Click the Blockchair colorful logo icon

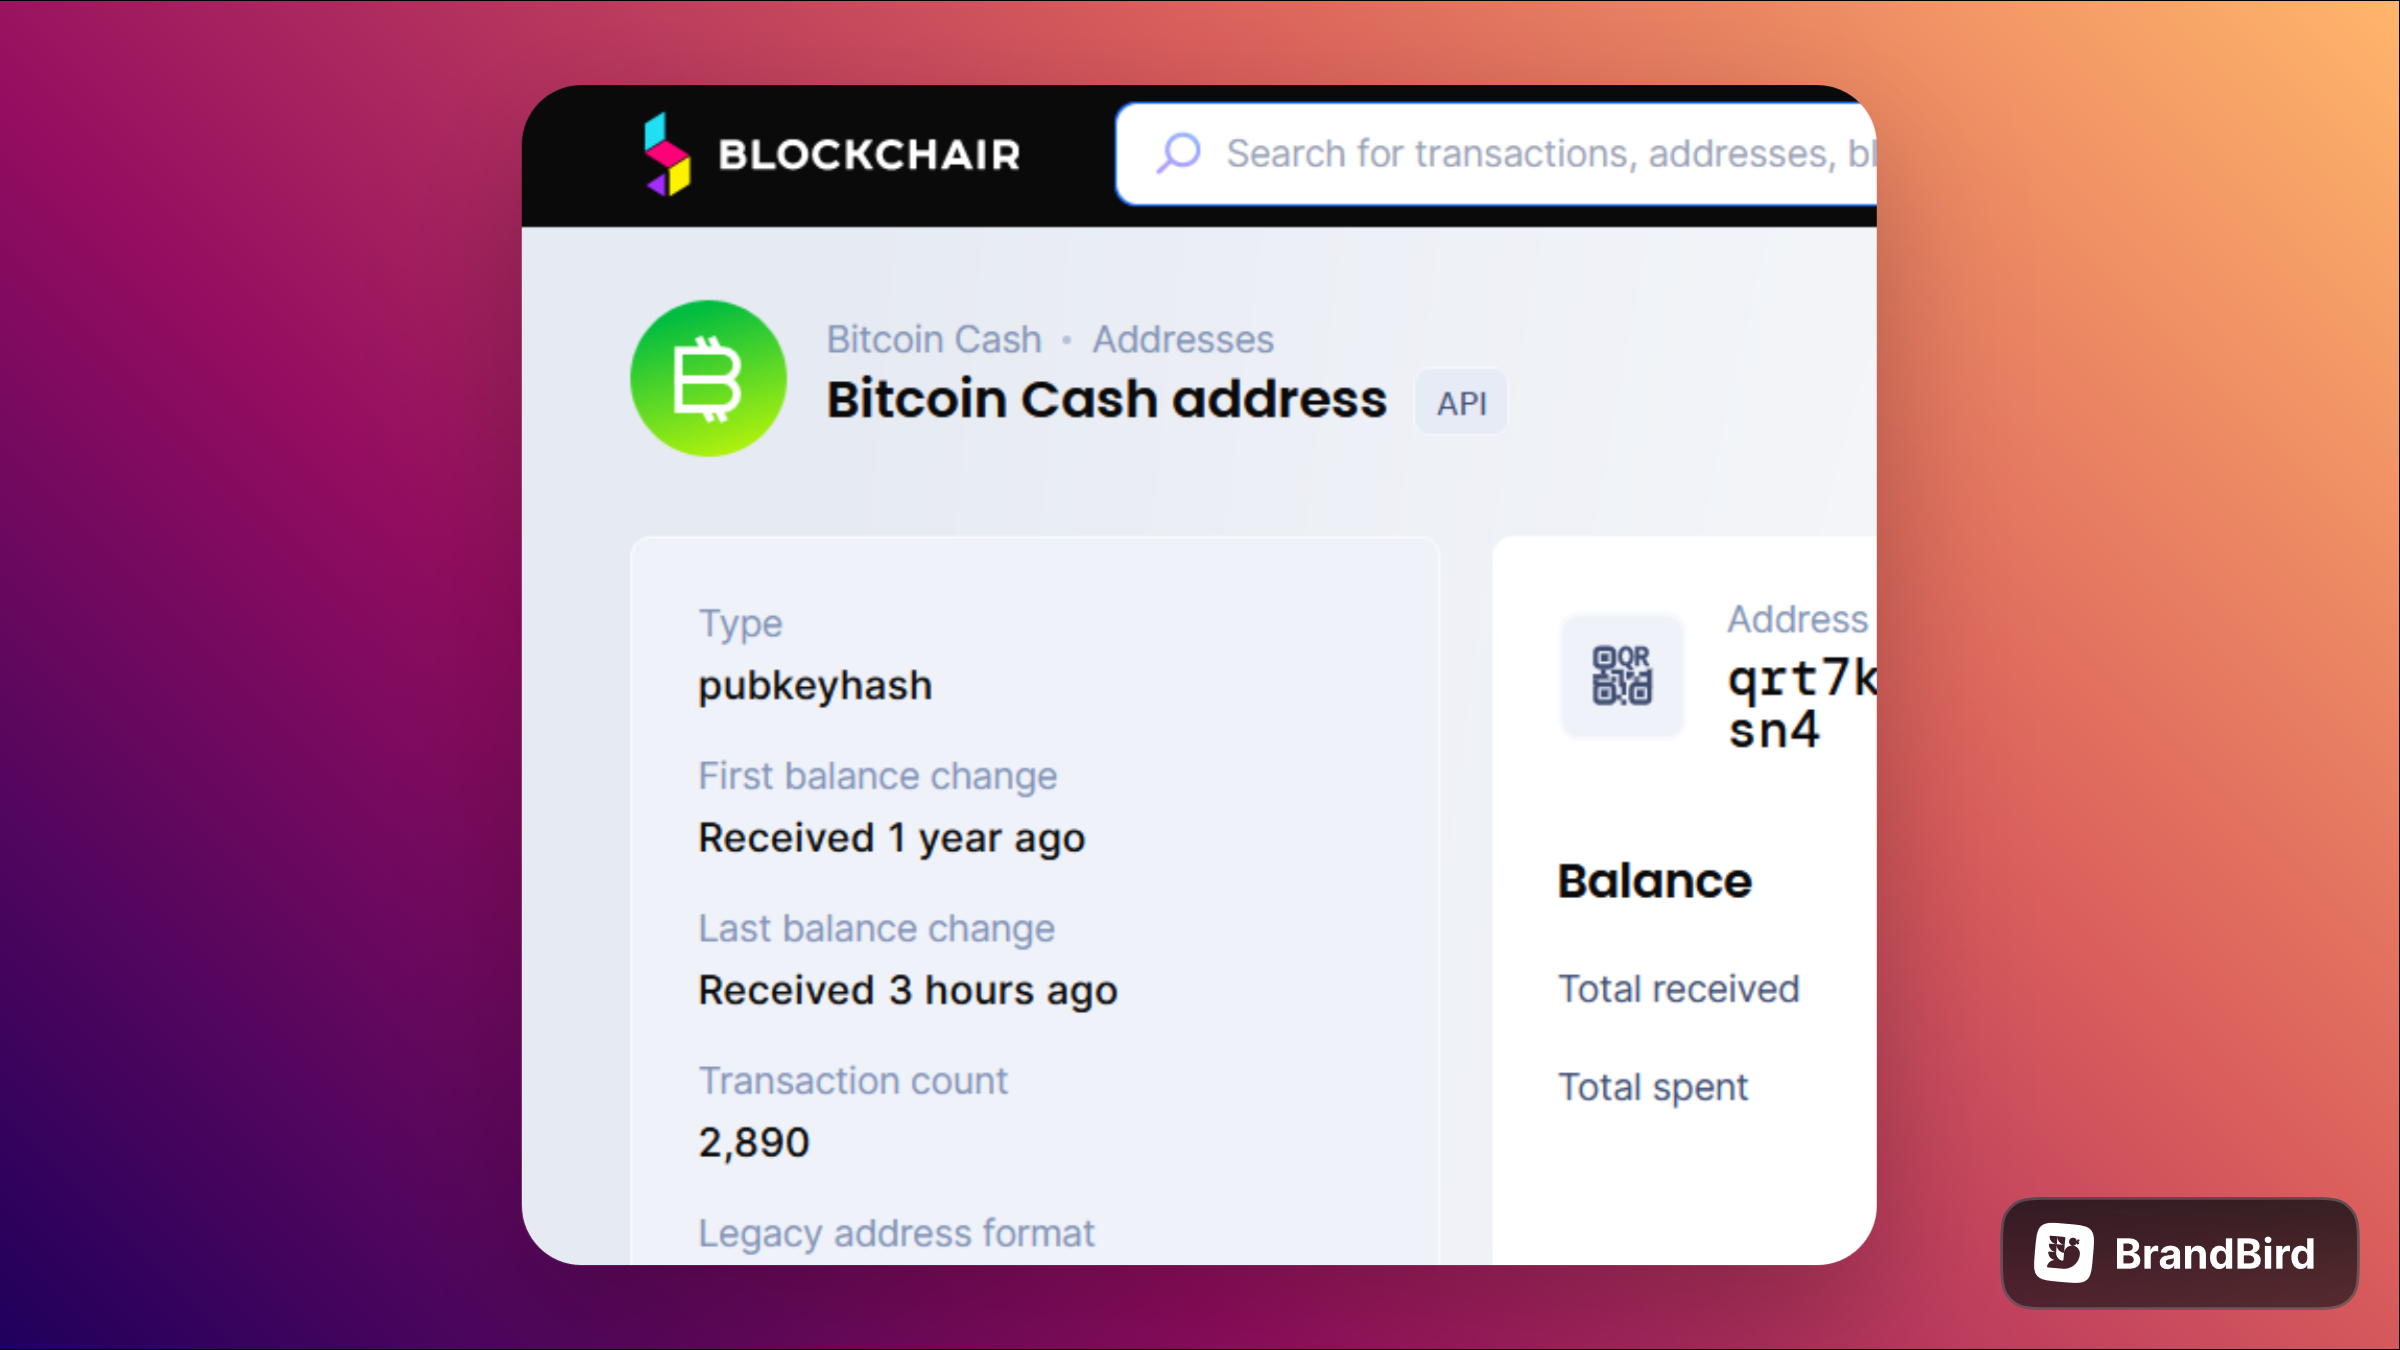click(667, 154)
